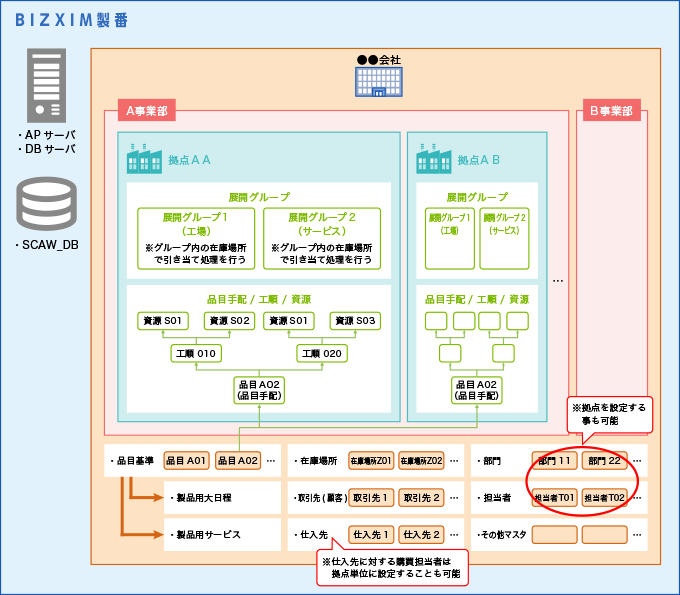Select the 取引先1 customer box
This screenshot has height=595, width=680.
pyautogui.click(x=370, y=497)
